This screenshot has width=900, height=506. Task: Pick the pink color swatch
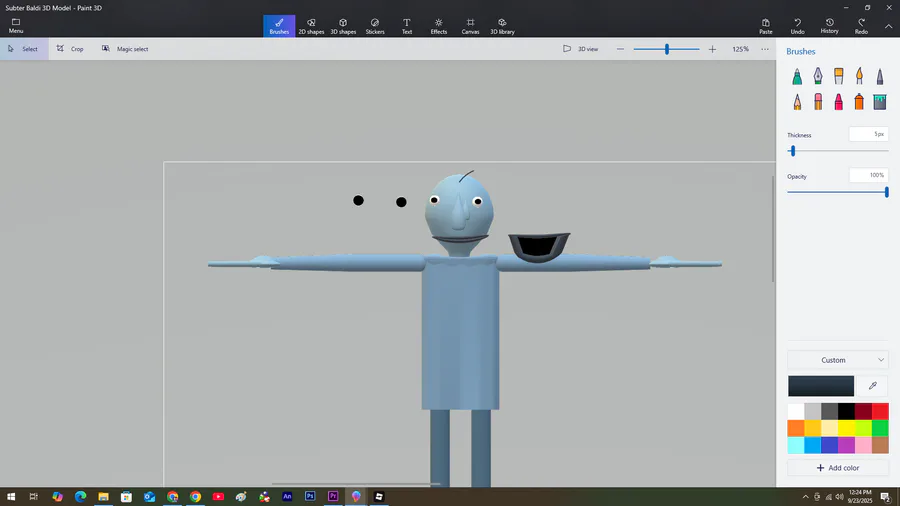[863, 445]
